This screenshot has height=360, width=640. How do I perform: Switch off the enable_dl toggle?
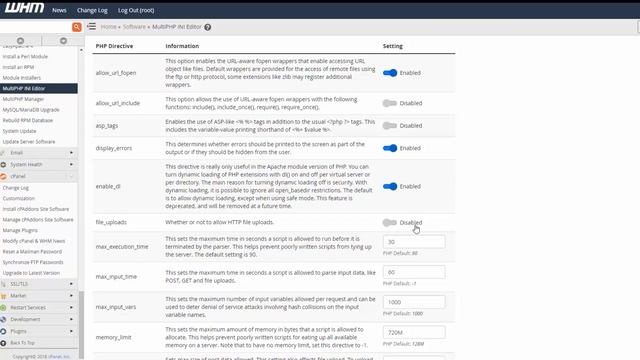(390, 186)
